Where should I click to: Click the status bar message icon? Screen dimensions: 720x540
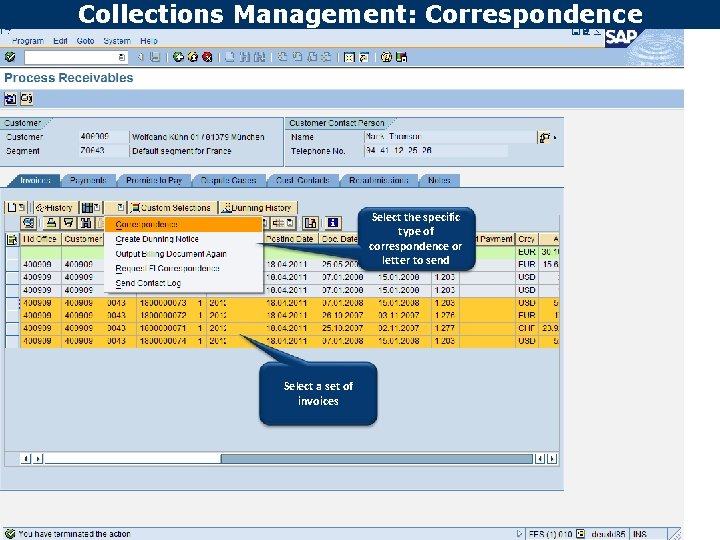coord(10,534)
